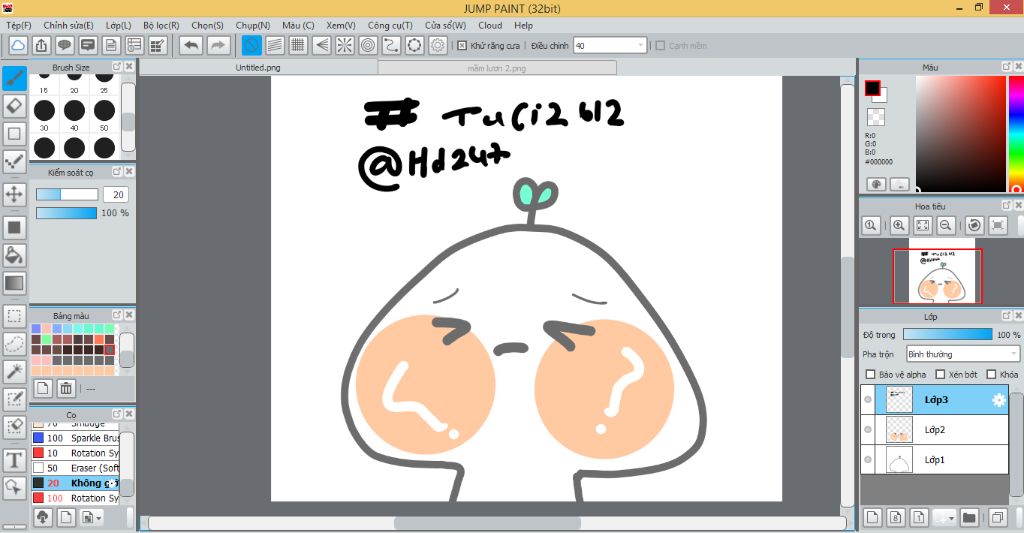The width and height of the screenshot is (1024, 533).
Task: Select the Bucket fill tool
Action: (x=14, y=255)
